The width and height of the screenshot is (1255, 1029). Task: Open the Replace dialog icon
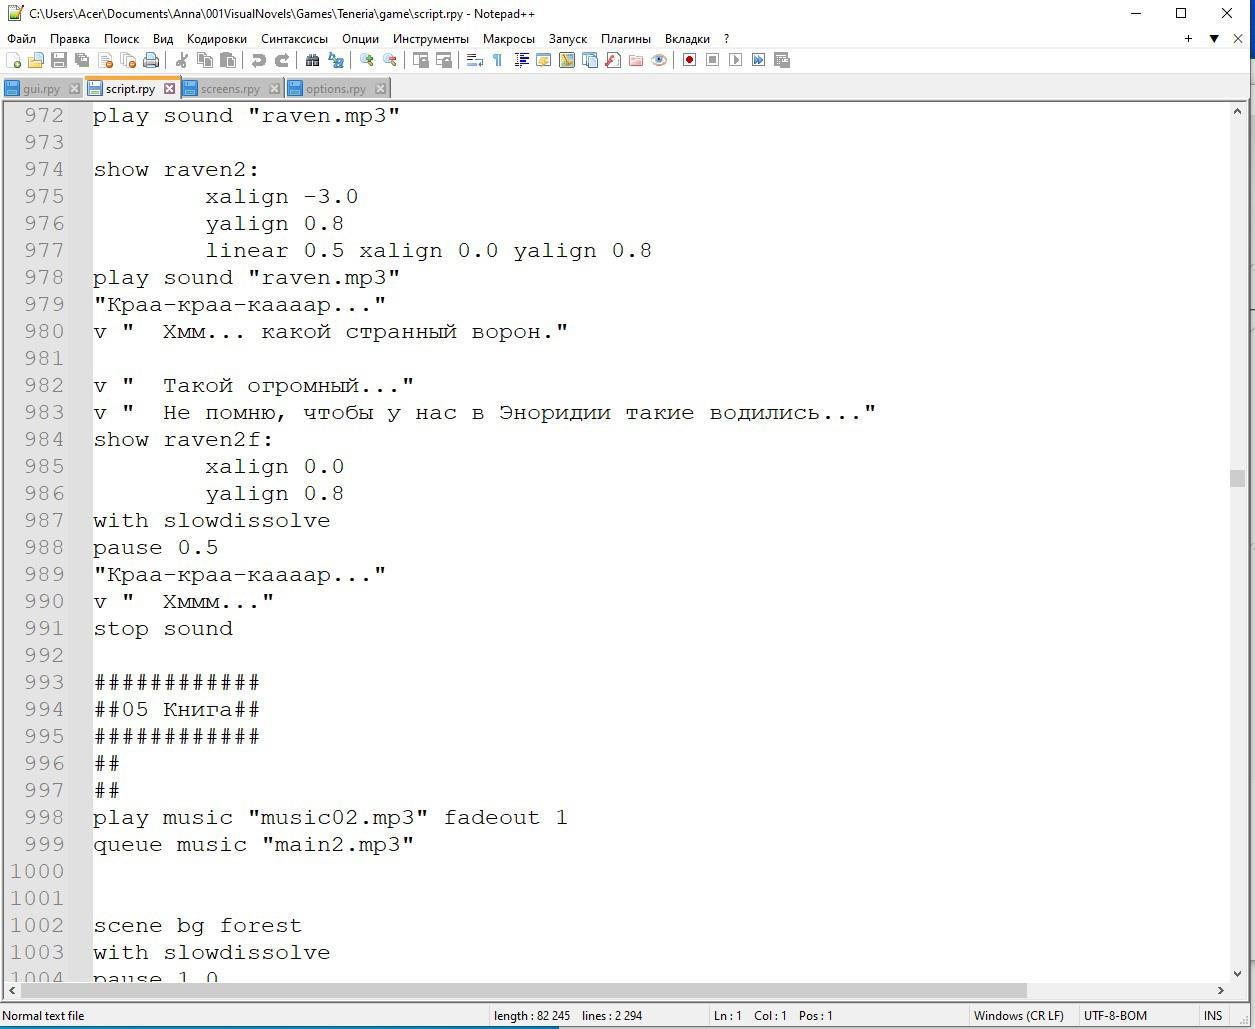click(x=336, y=60)
